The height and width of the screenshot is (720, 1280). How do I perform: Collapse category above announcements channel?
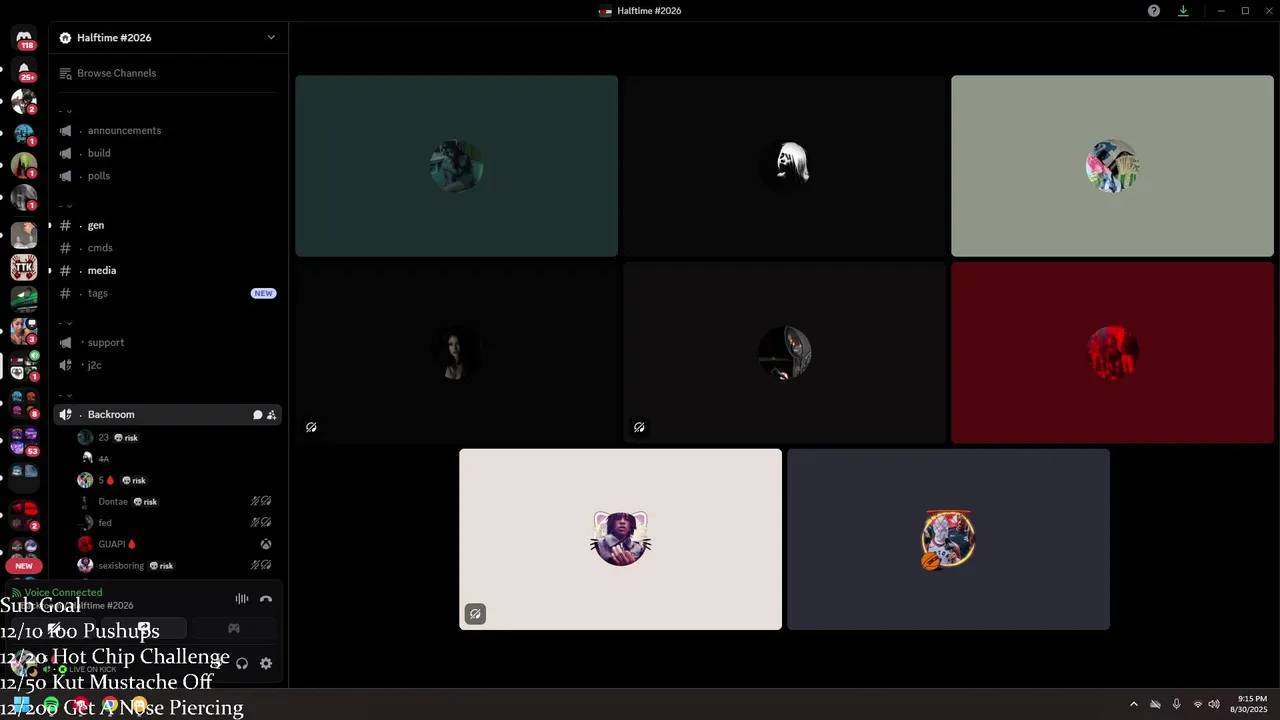pyautogui.click(x=66, y=110)
